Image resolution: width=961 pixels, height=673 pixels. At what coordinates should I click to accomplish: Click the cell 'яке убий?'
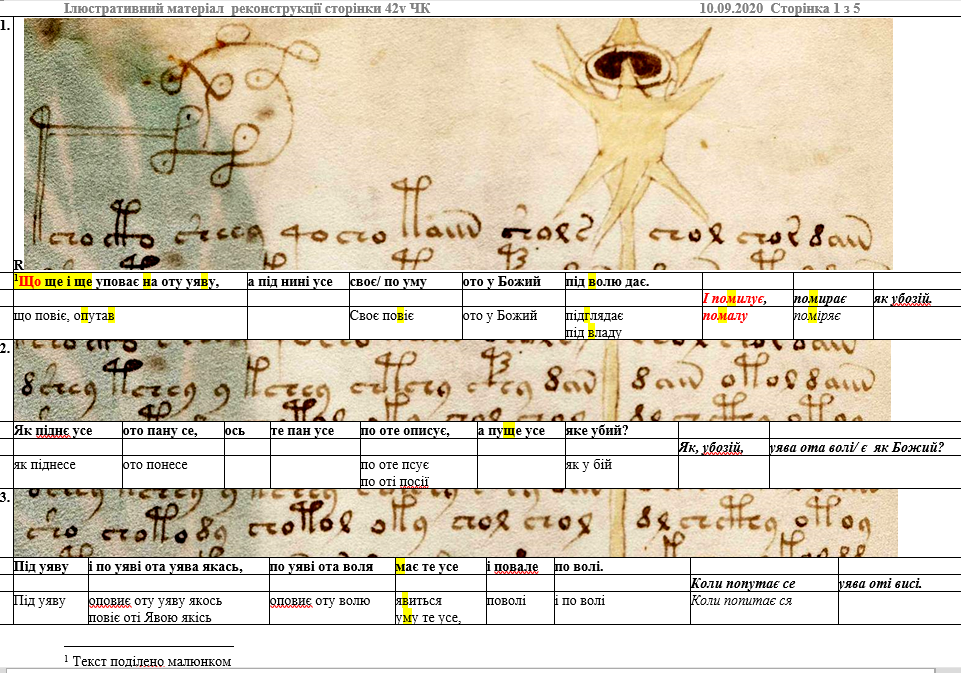[621, 430]
